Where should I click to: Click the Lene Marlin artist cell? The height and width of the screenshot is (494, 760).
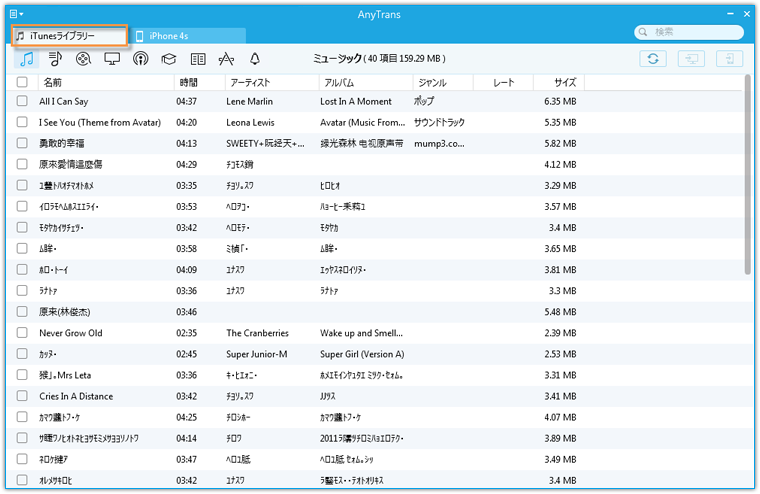[249, 101]
